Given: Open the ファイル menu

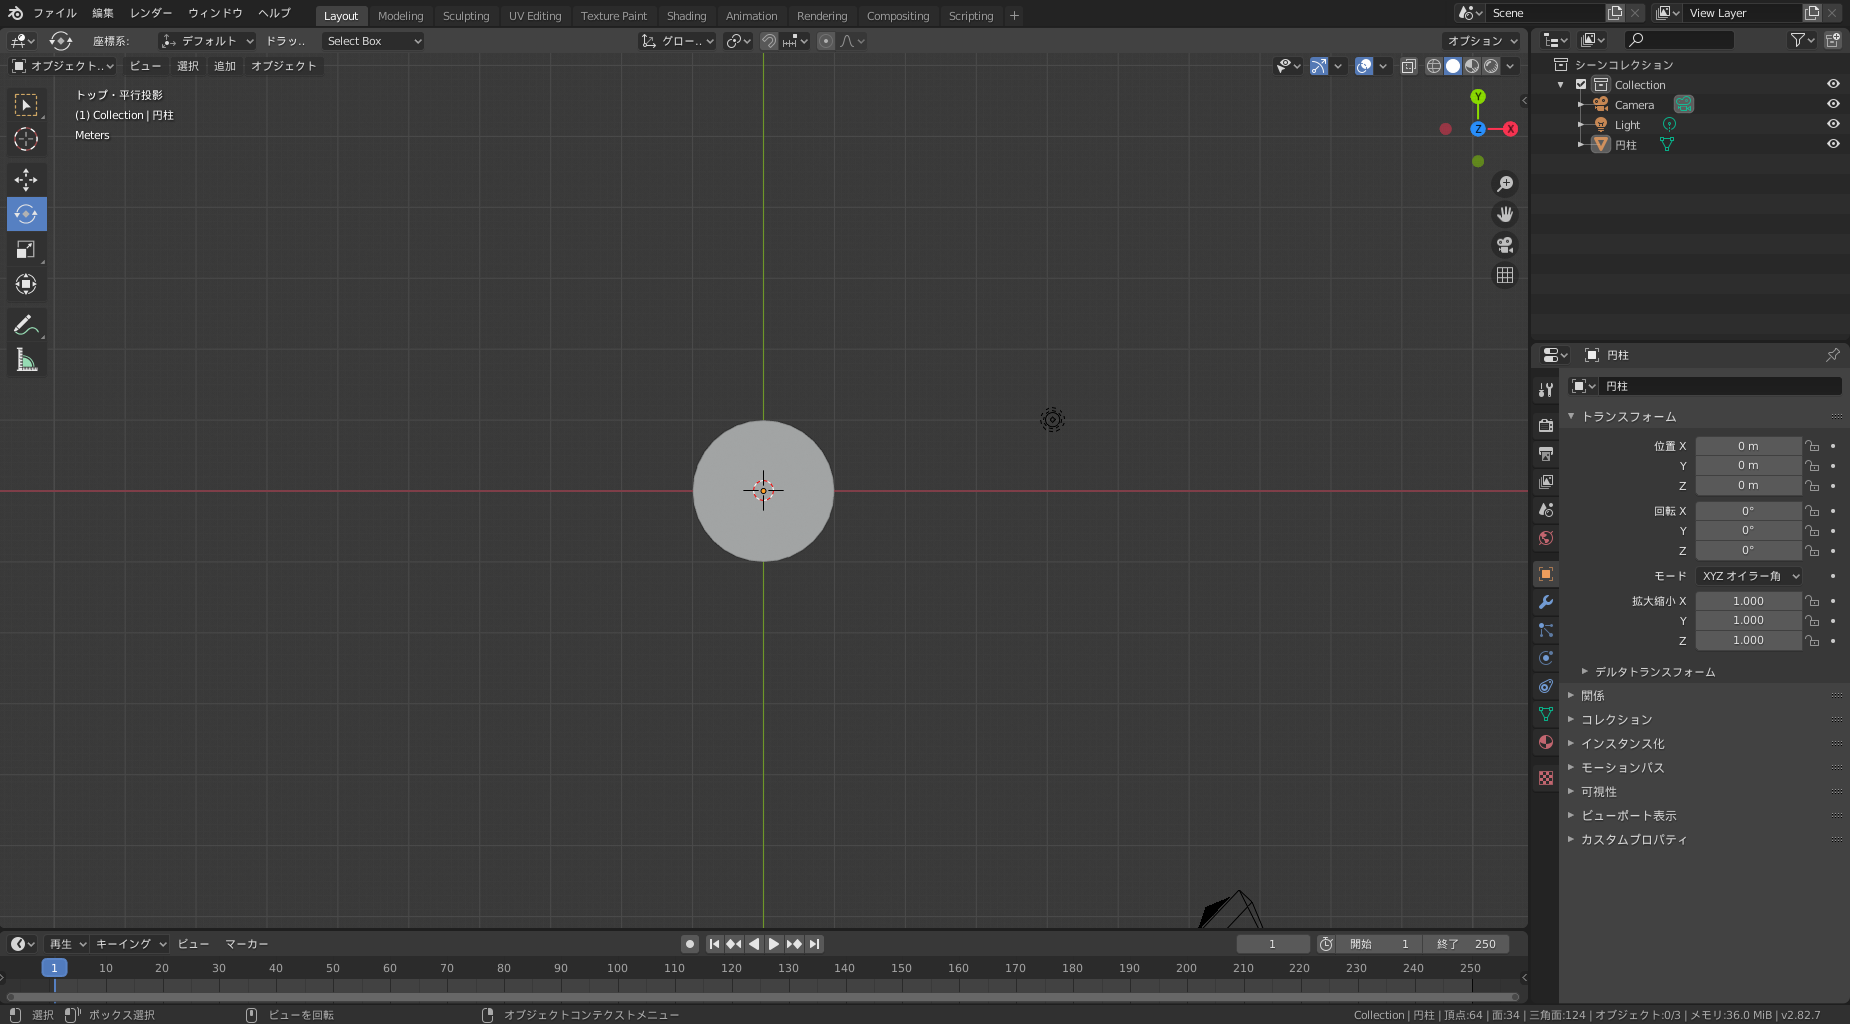Looking at the screenshot, I should click(55, 13).
